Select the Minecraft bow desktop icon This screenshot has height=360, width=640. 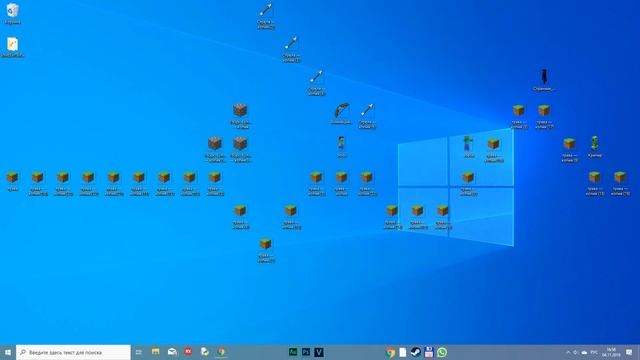click(x=342, y=113)
